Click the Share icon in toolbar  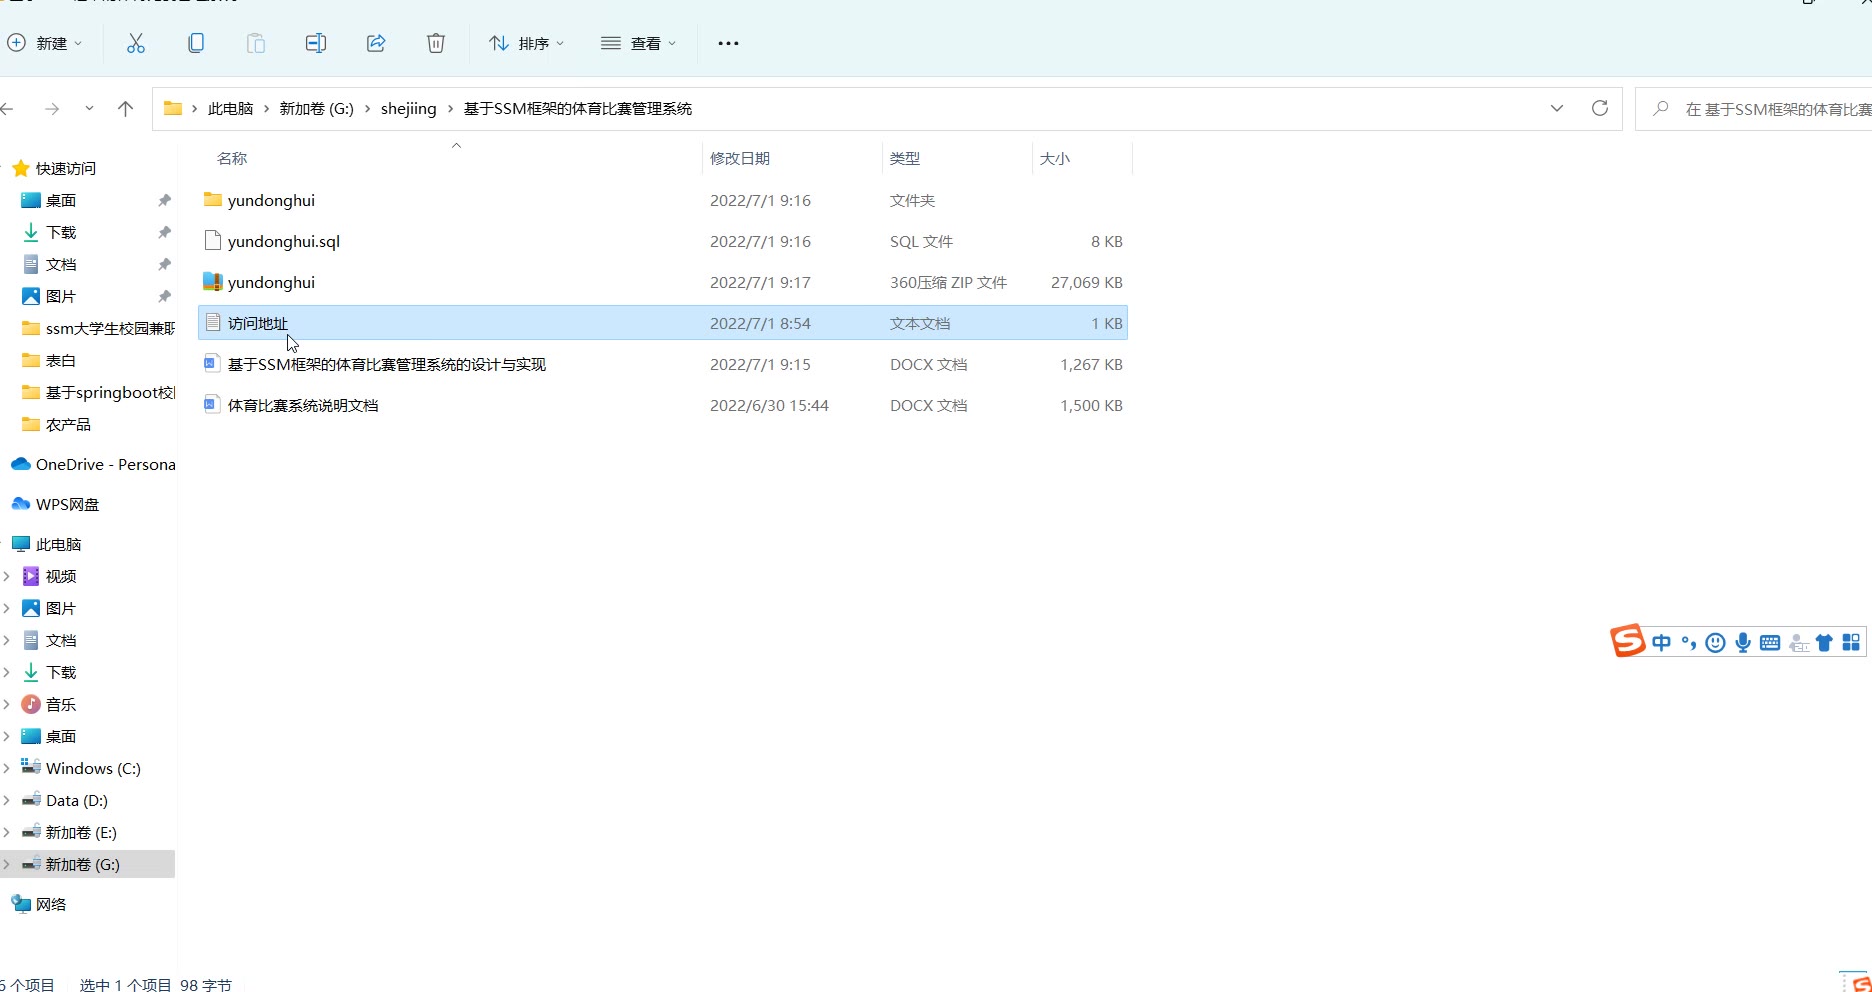coord(376,43)
